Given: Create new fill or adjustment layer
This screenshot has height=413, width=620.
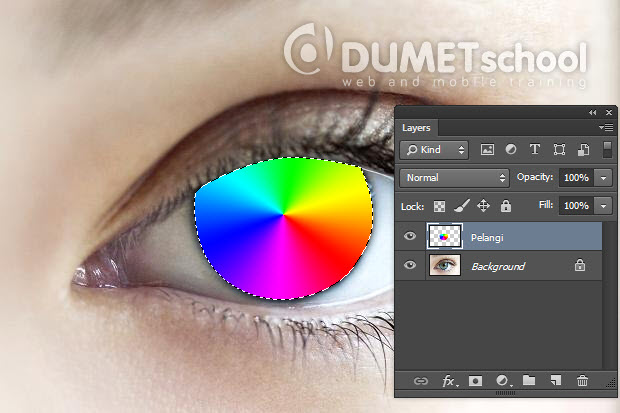Looking at the screenshot, I should coord(503,381).
